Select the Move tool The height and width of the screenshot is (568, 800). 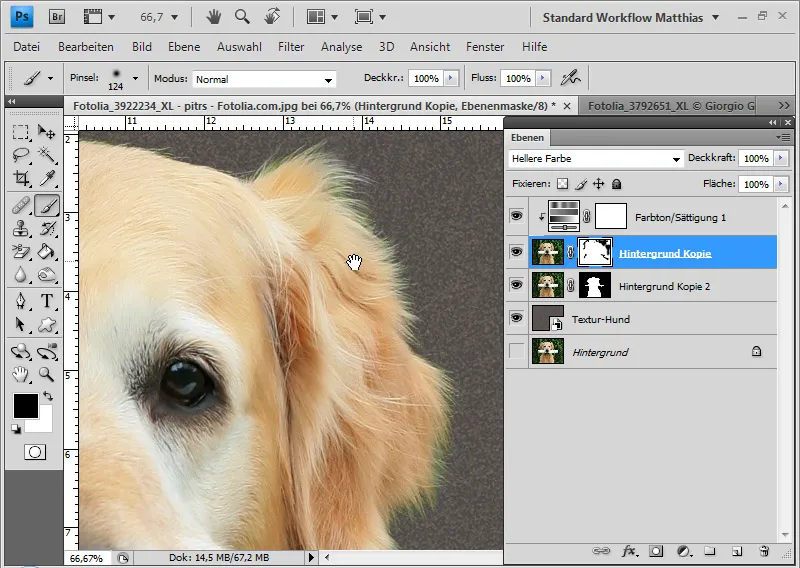tap(47, 132)
